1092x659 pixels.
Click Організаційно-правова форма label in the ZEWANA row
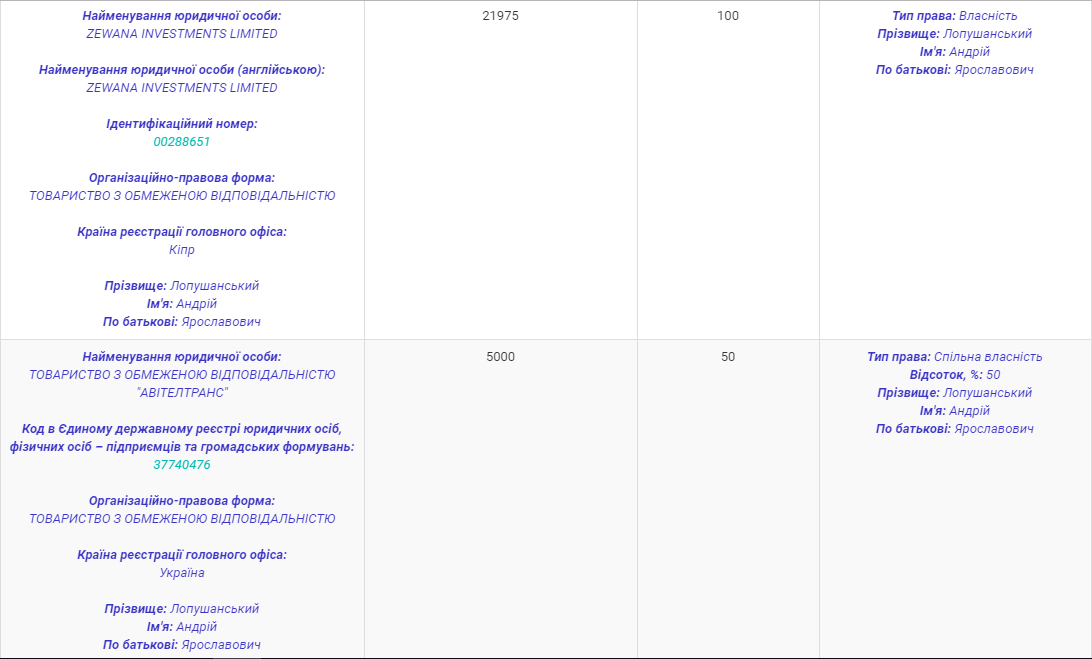pos(181,178)
